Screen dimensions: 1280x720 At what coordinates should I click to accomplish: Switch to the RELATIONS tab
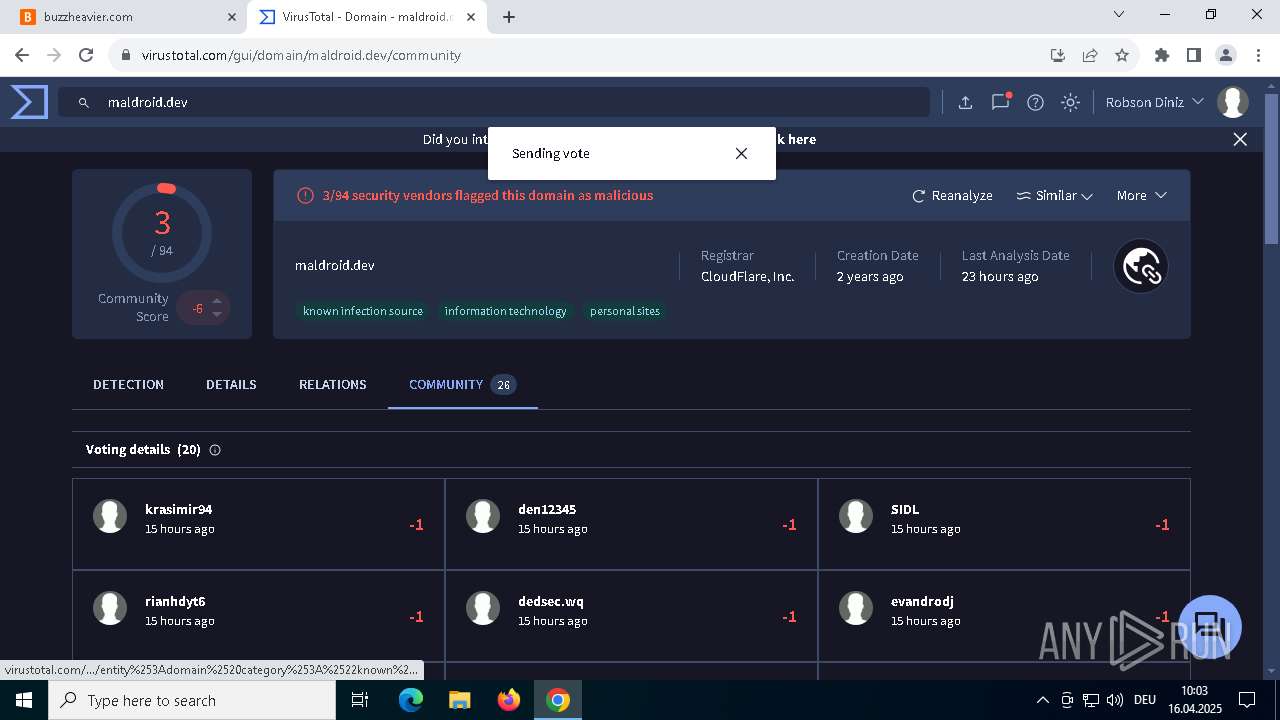click(x=332, y=384)
